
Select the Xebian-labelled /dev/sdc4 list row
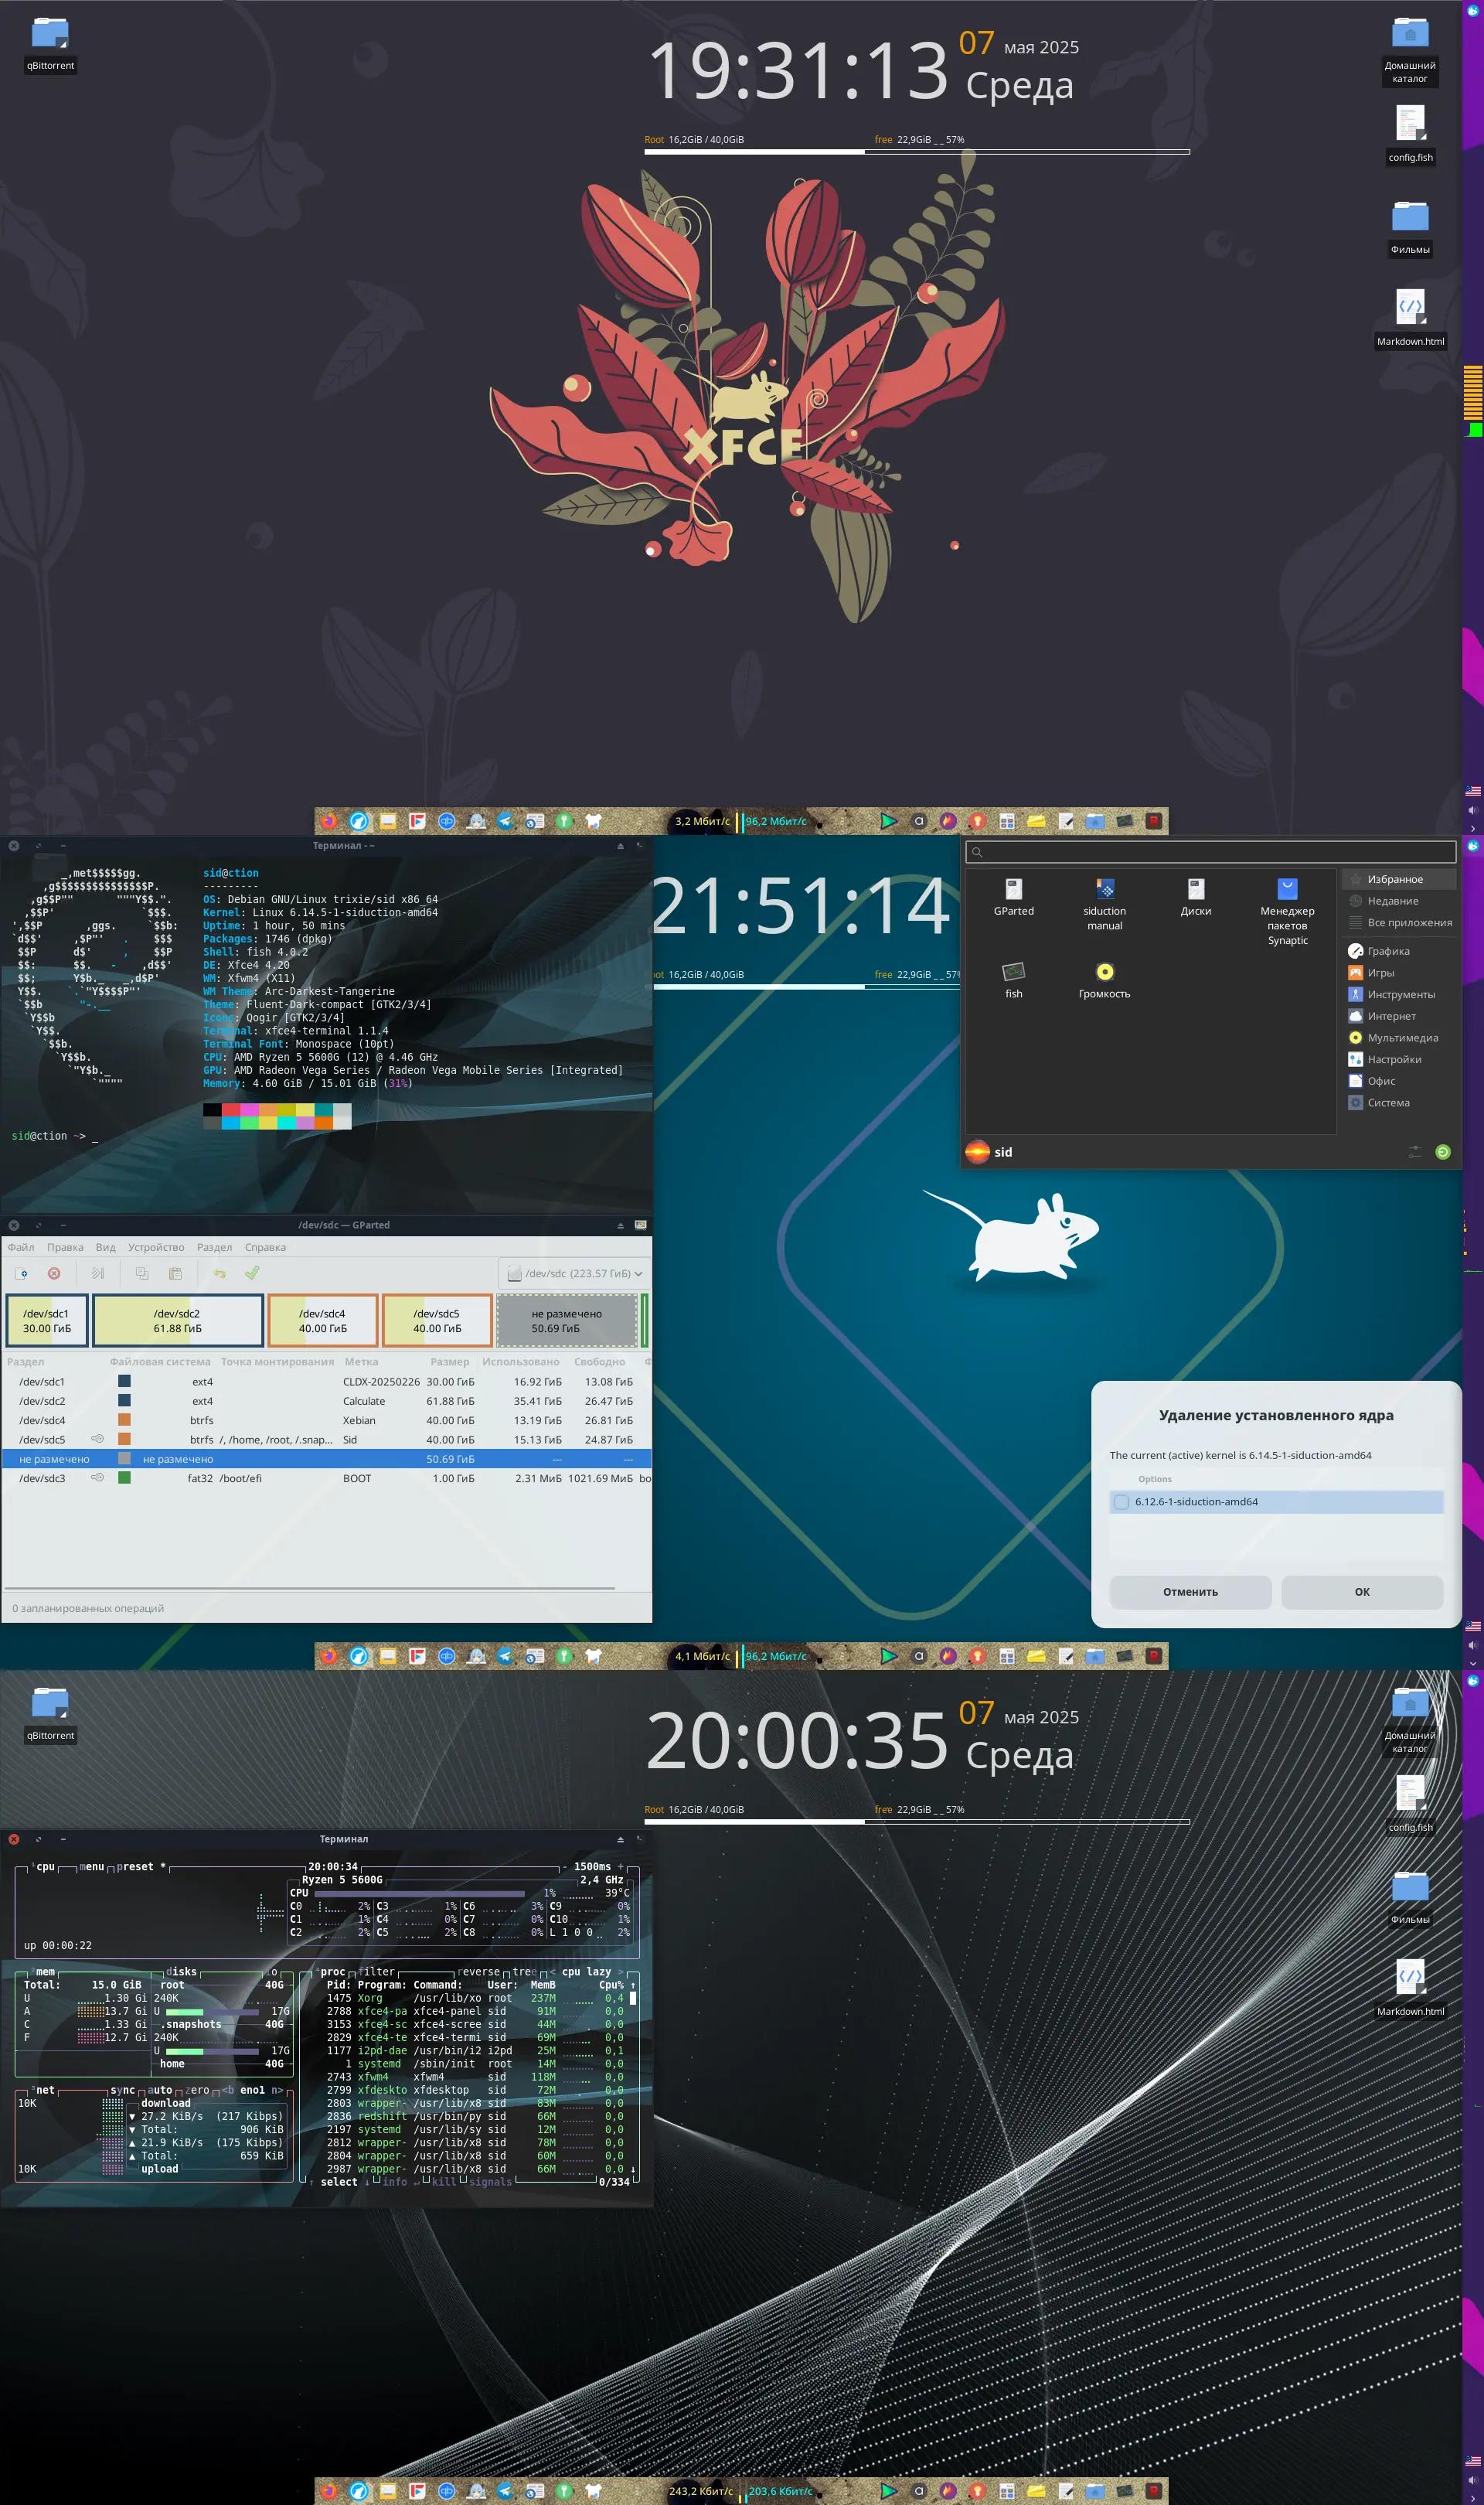click(326, 1420)
